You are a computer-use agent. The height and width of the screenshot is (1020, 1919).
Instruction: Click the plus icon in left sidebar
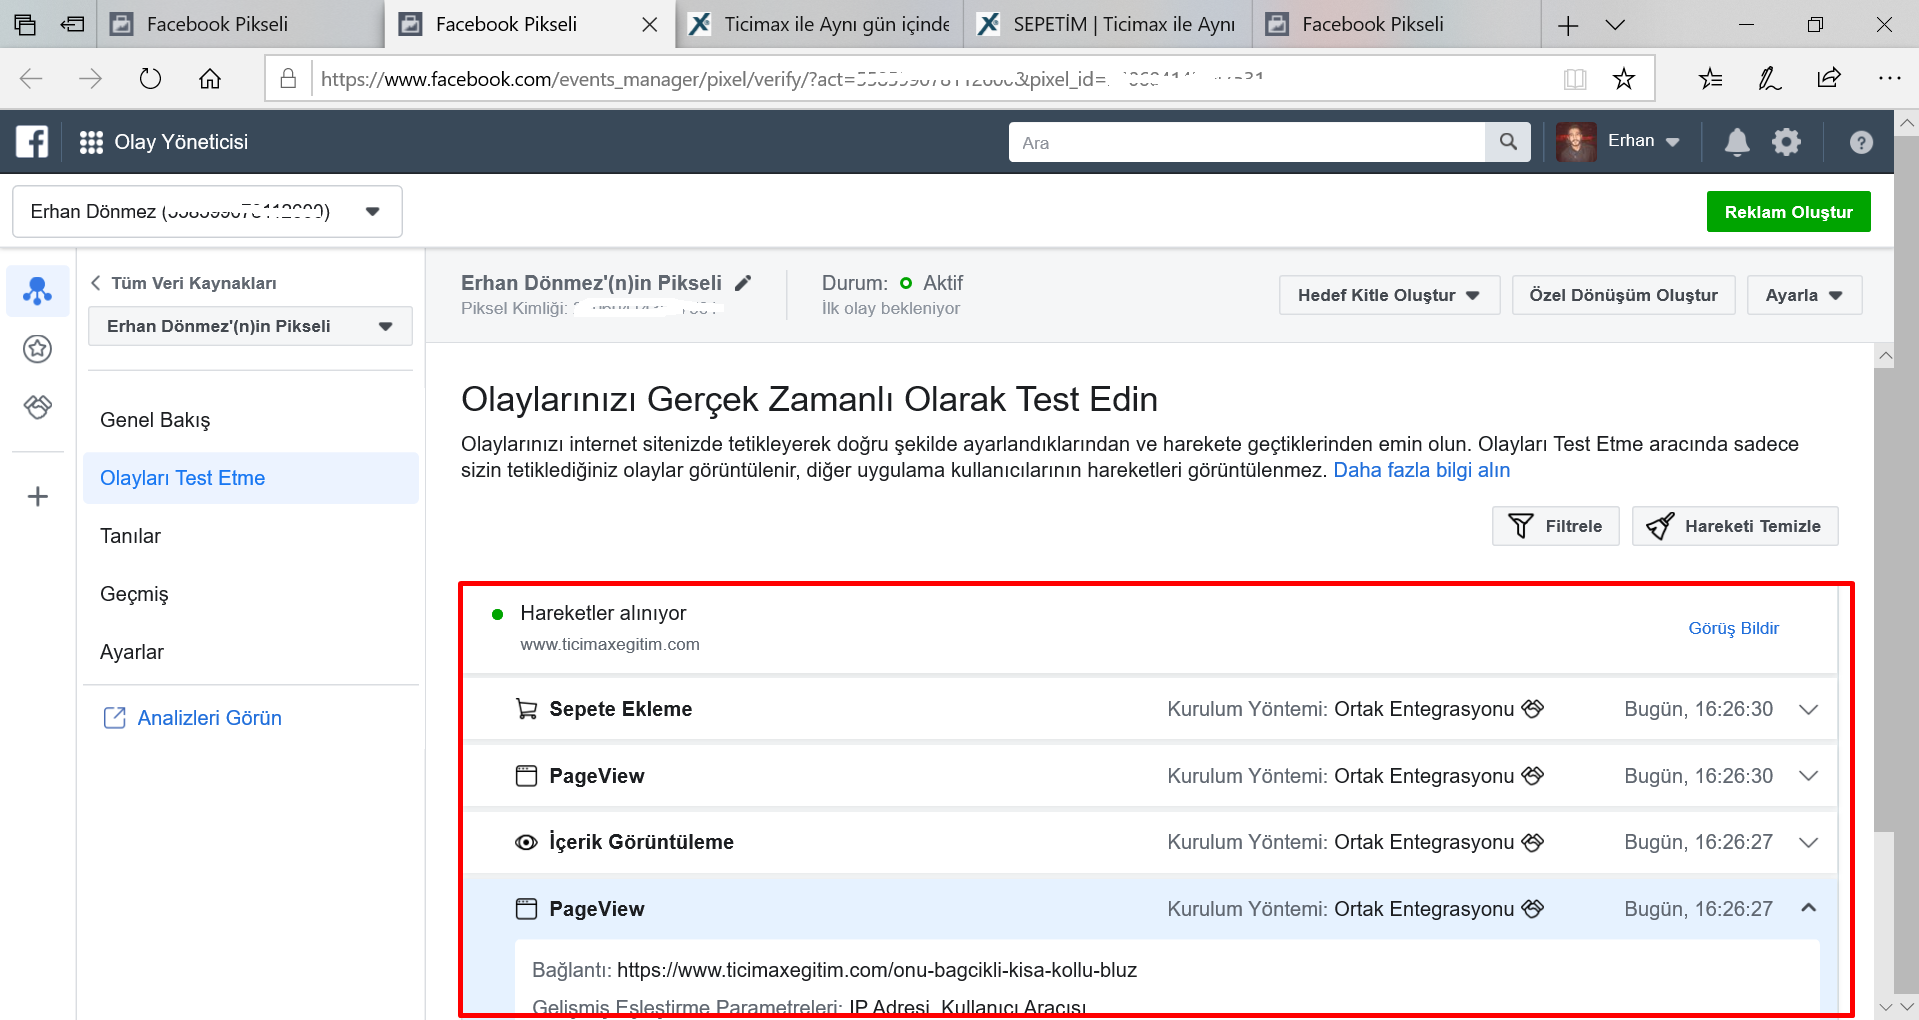pos(38,496)
